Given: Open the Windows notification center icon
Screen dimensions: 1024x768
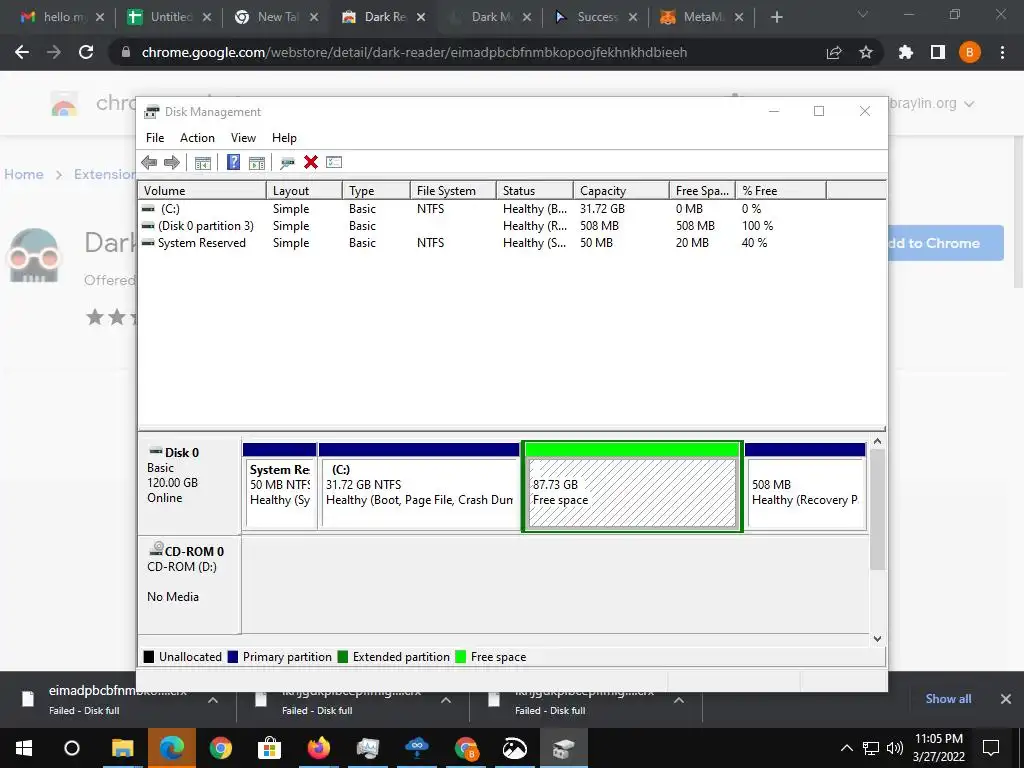Looking at the screenshot, I should (x=991, y=748).
